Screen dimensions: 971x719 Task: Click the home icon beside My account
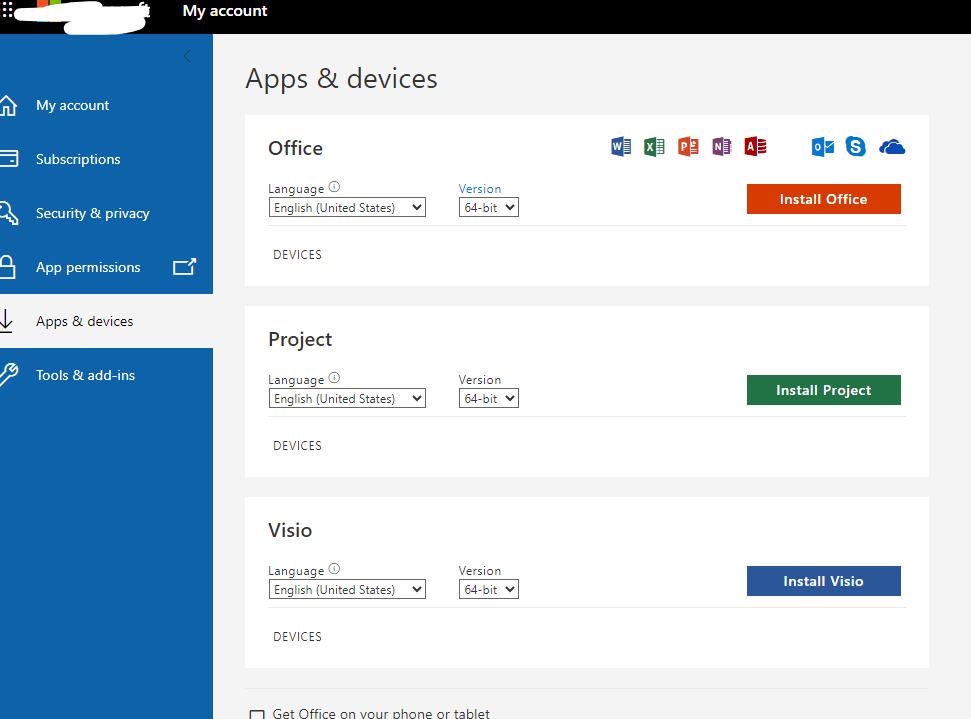(x=8, y=105)
